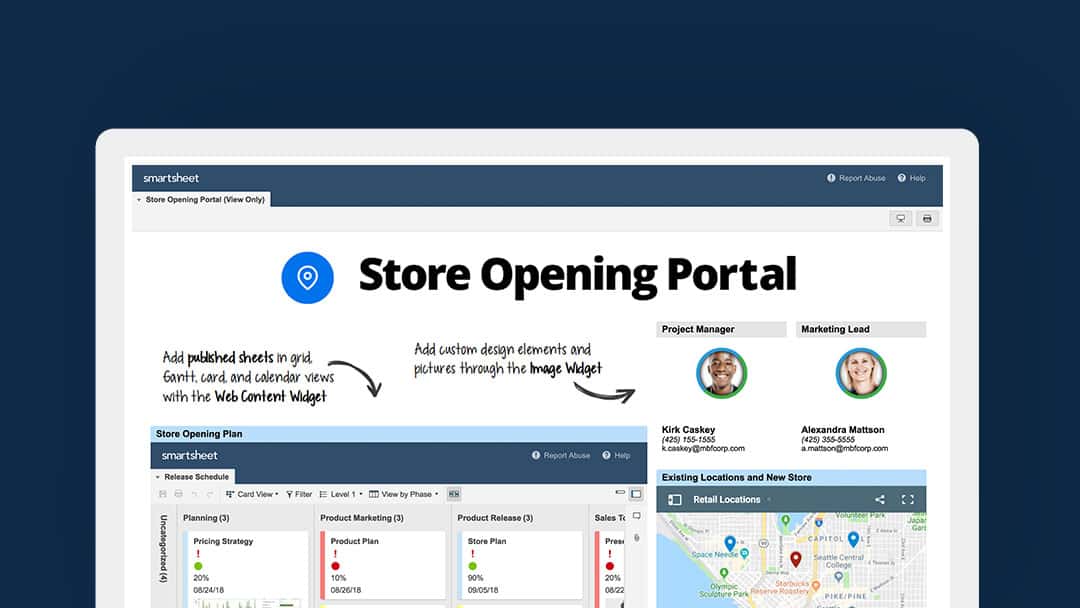Select the Release Schedule tab

coord(196,477)
